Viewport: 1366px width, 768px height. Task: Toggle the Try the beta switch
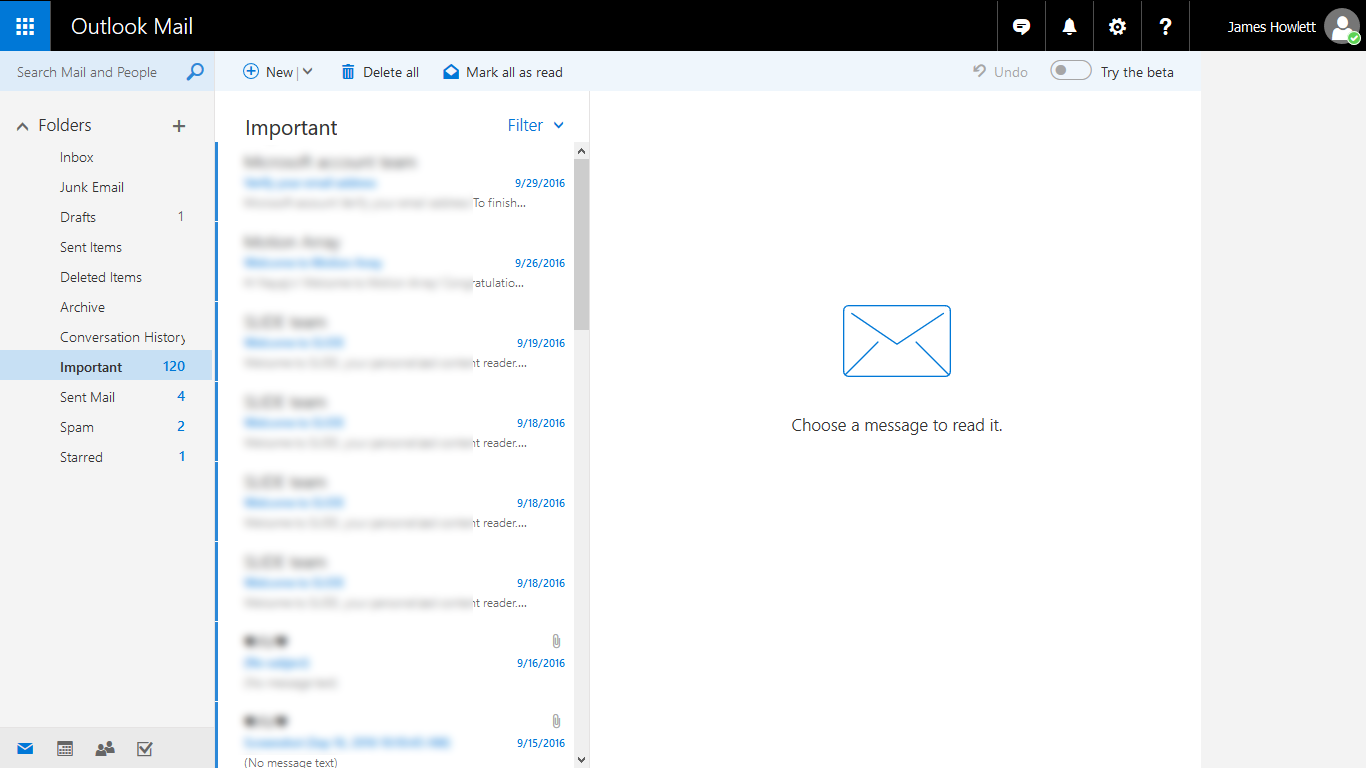click(x=1070, y=71)
